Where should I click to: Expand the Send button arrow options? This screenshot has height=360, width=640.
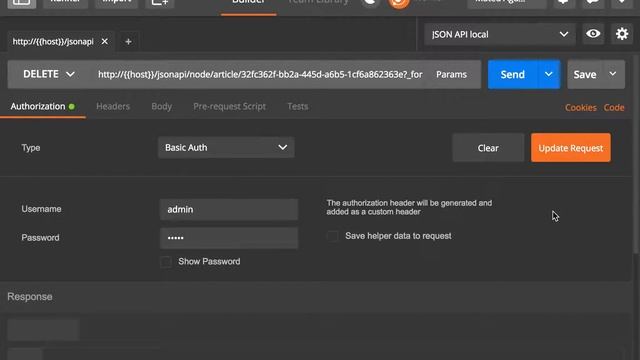pos(549,74)
